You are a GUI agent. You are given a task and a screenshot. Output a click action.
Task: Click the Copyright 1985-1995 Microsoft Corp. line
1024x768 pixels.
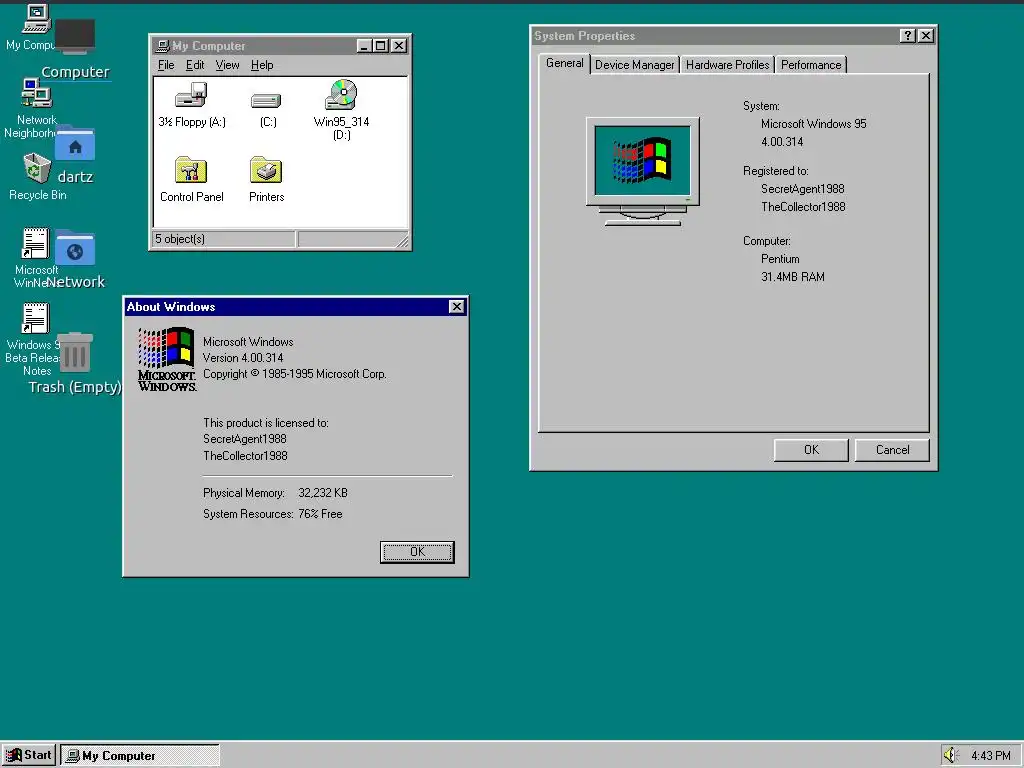point(294,374)
